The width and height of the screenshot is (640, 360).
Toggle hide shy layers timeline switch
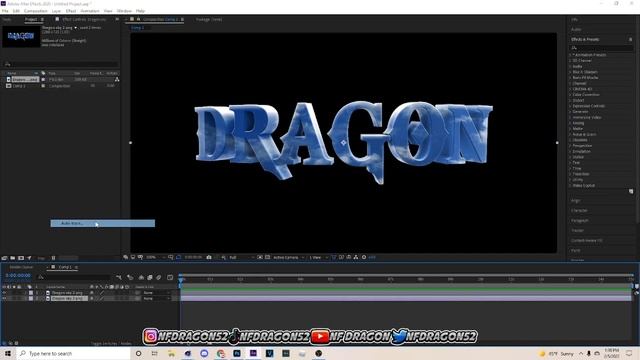[141, 278]
